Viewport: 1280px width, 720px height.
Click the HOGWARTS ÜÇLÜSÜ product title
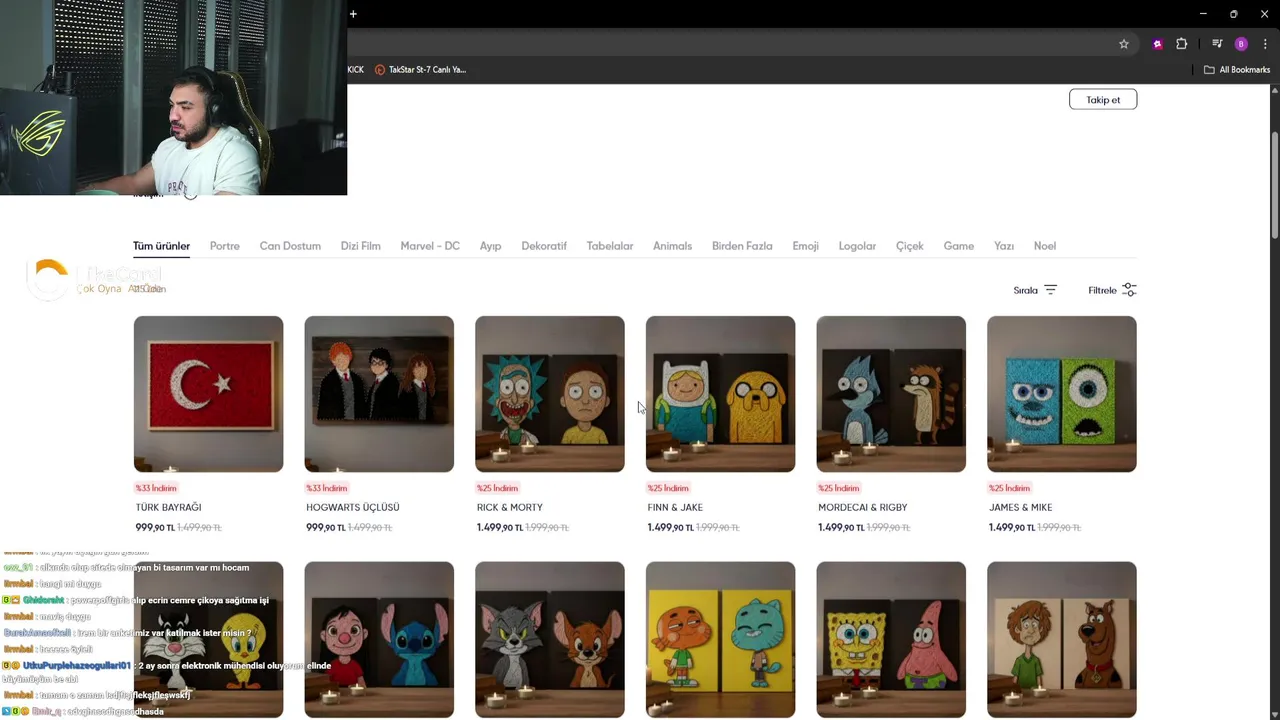click(352, 508)
